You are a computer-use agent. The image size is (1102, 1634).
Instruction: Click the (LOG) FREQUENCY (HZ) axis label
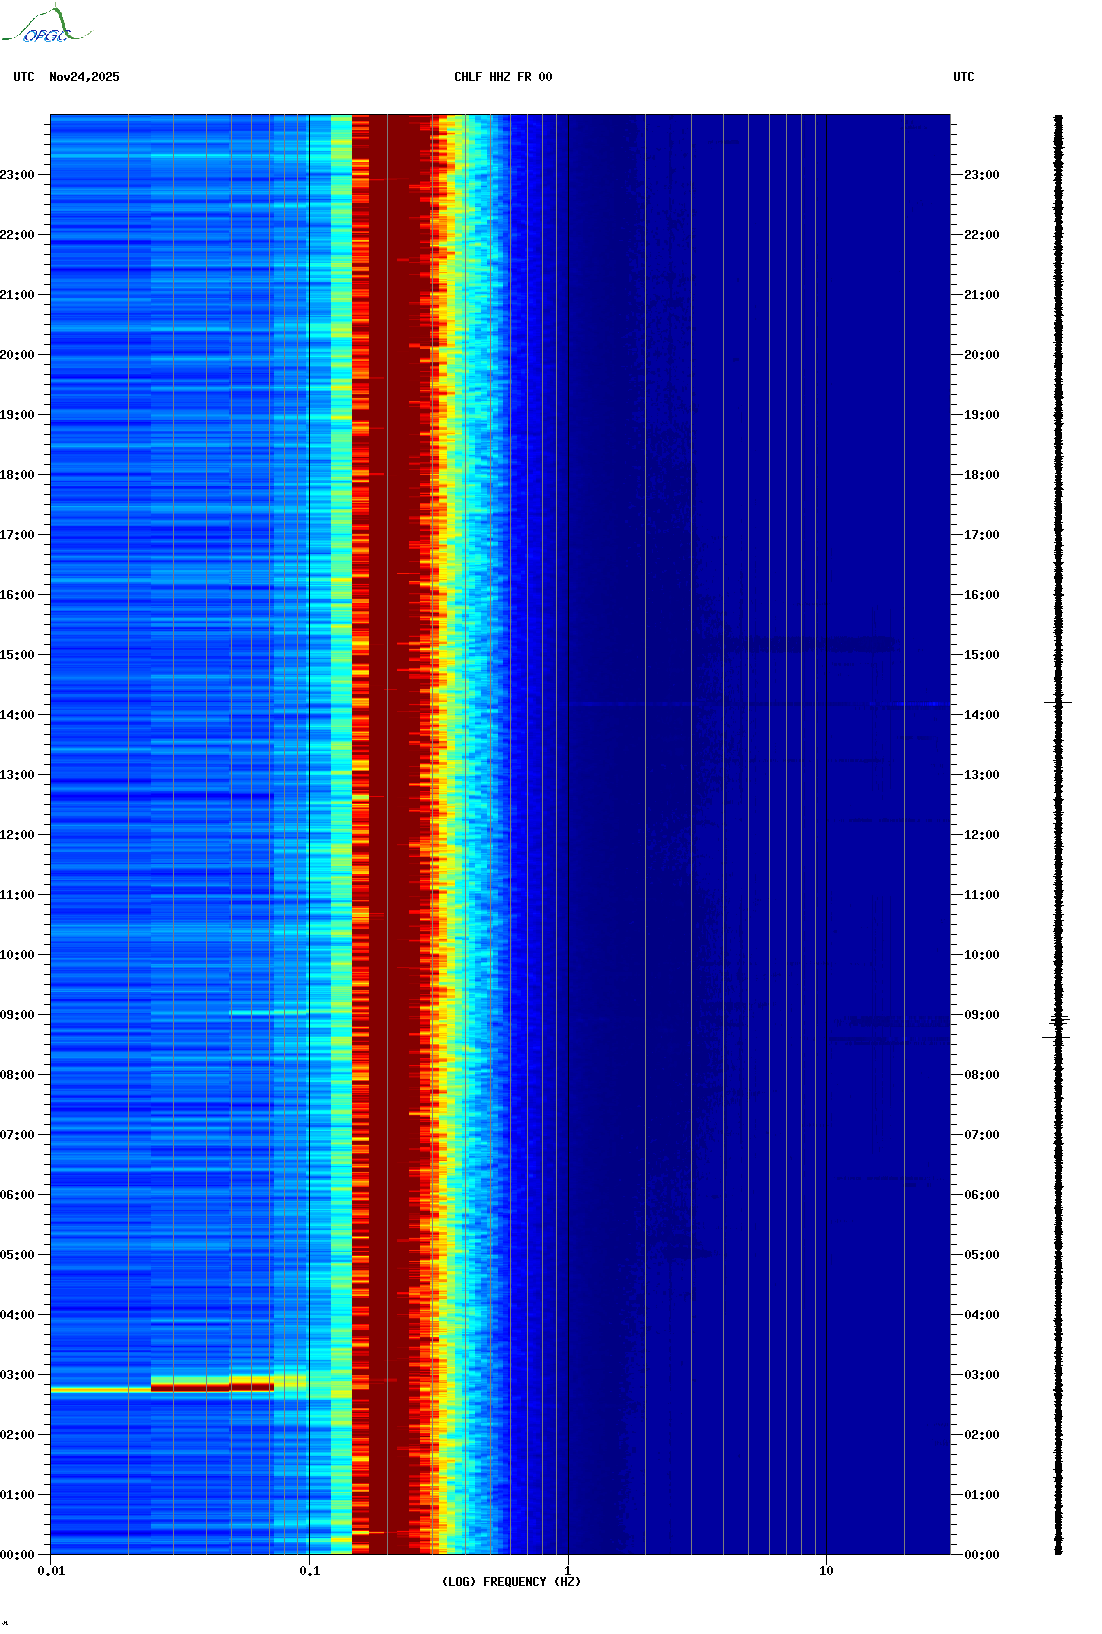point(511,1581)
